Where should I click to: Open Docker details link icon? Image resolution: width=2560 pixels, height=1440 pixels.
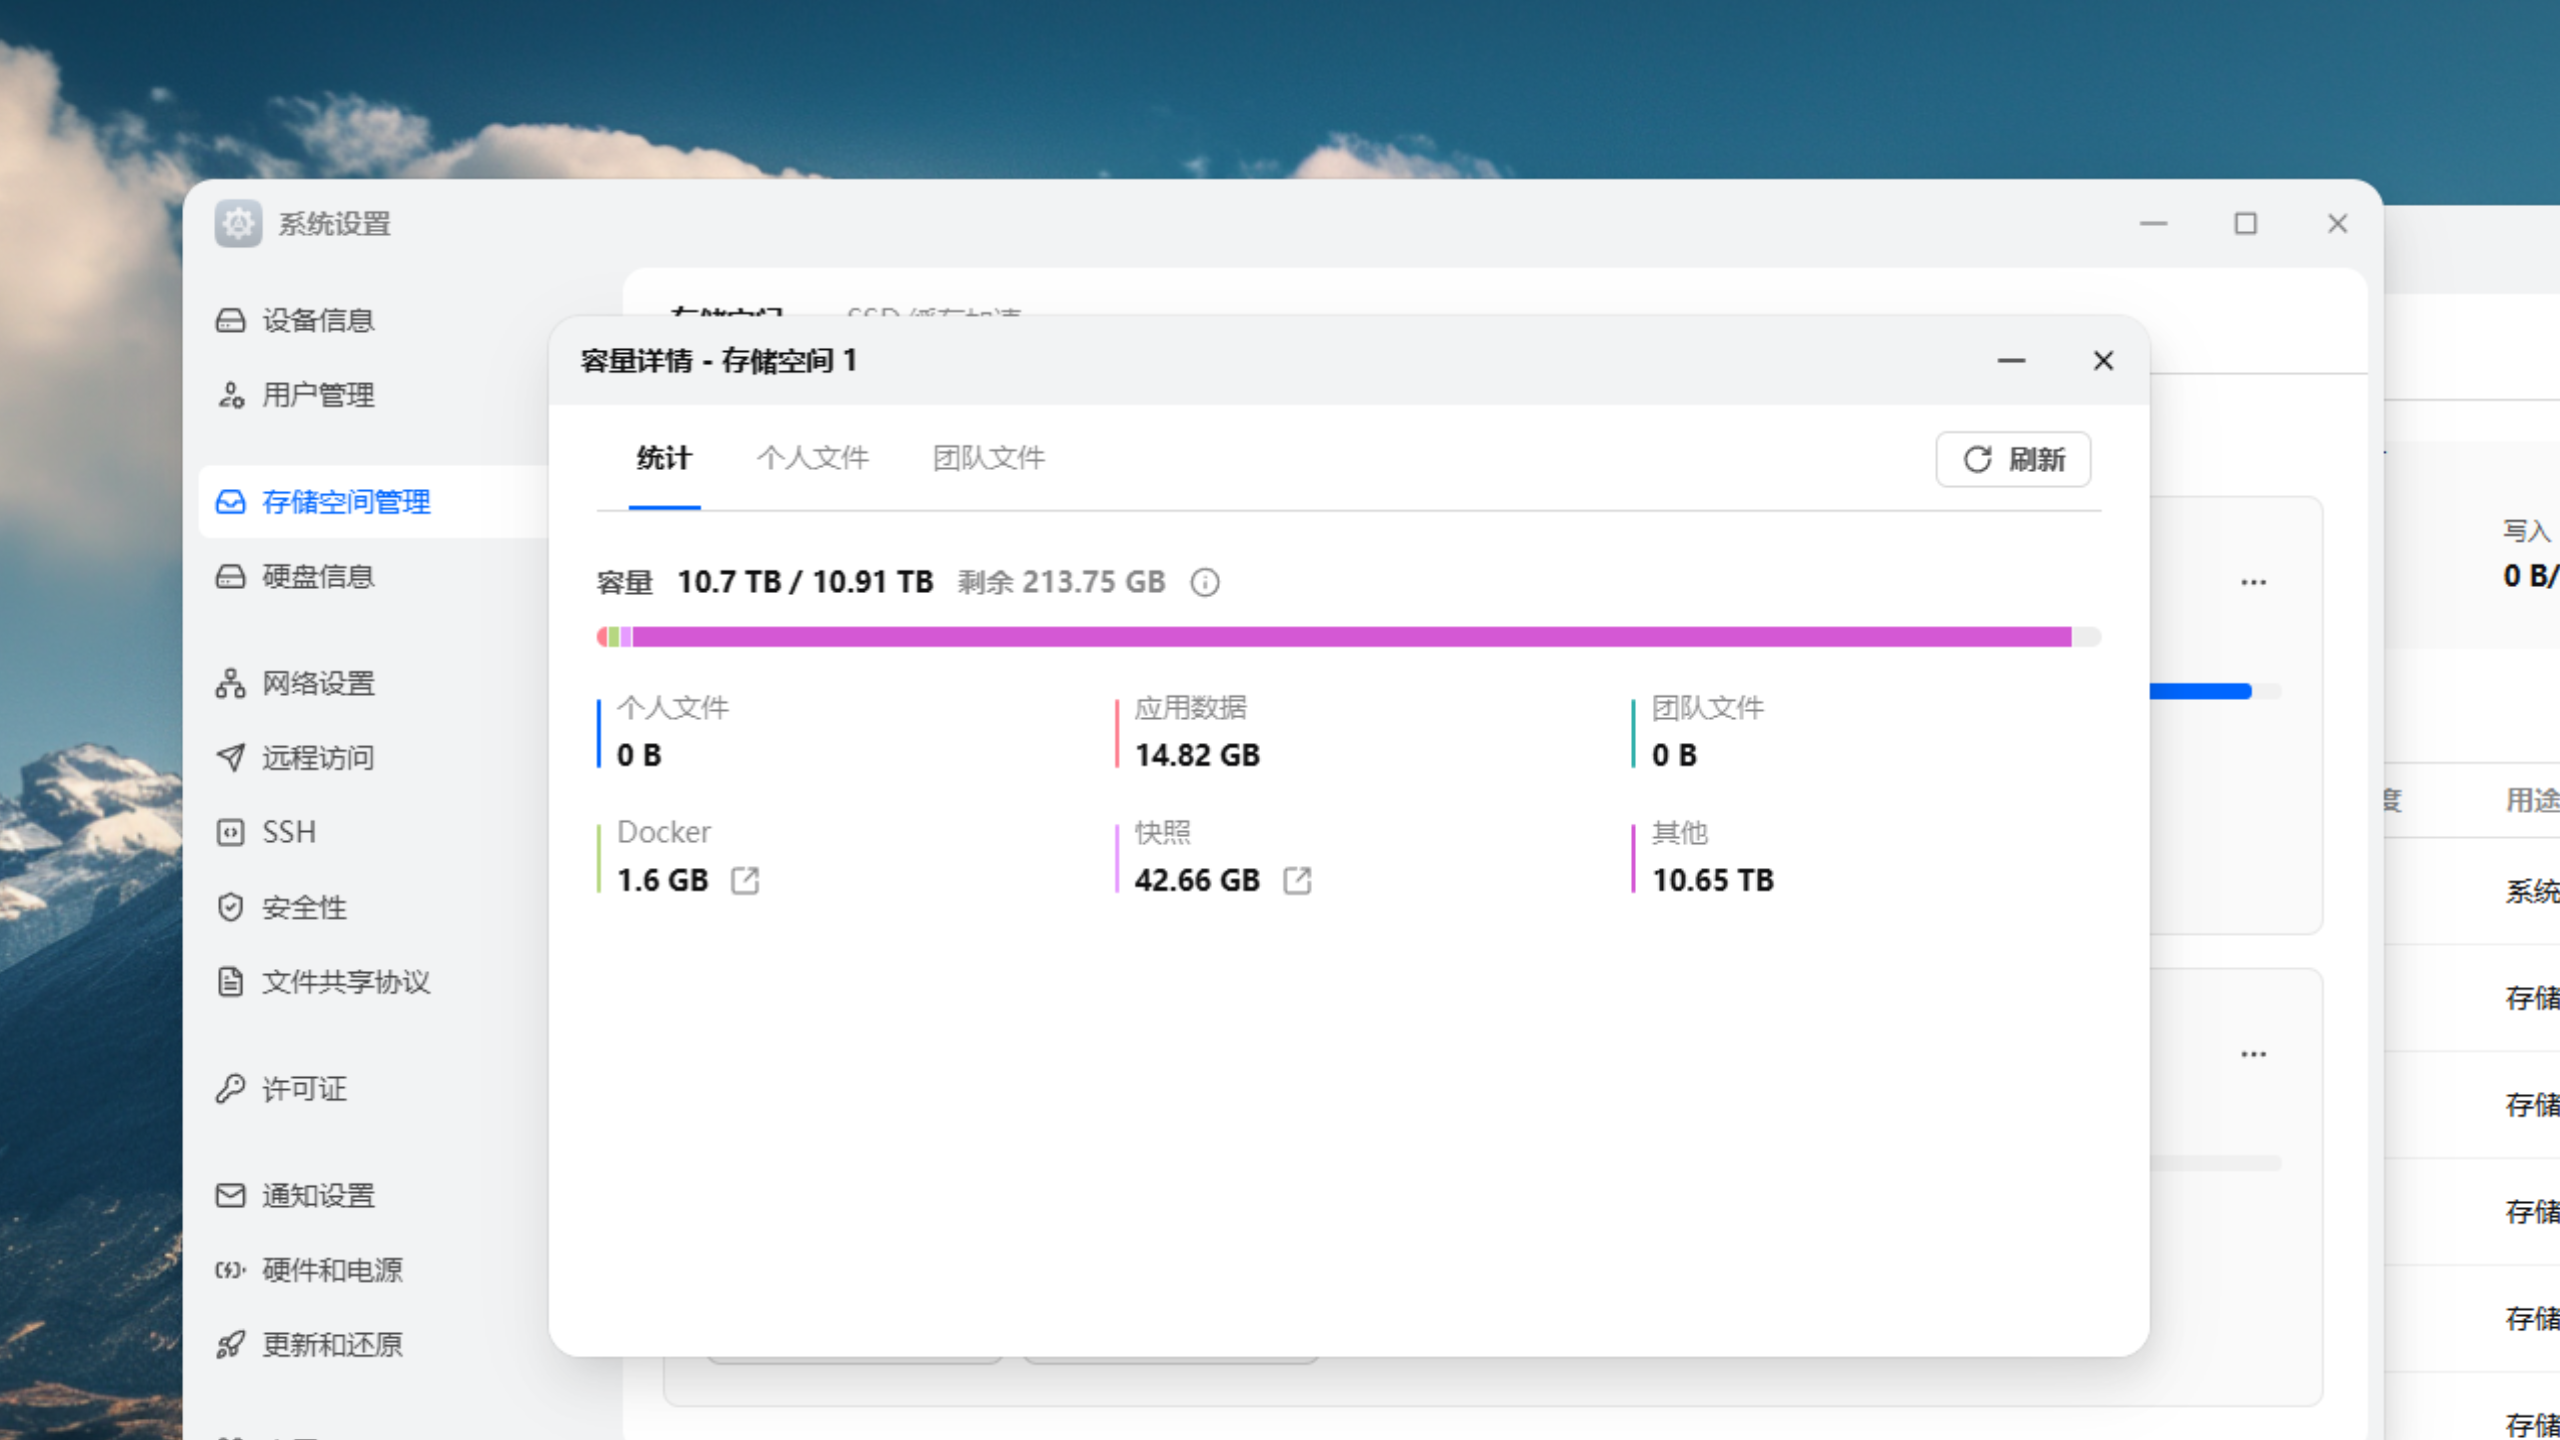coord(745,880)
